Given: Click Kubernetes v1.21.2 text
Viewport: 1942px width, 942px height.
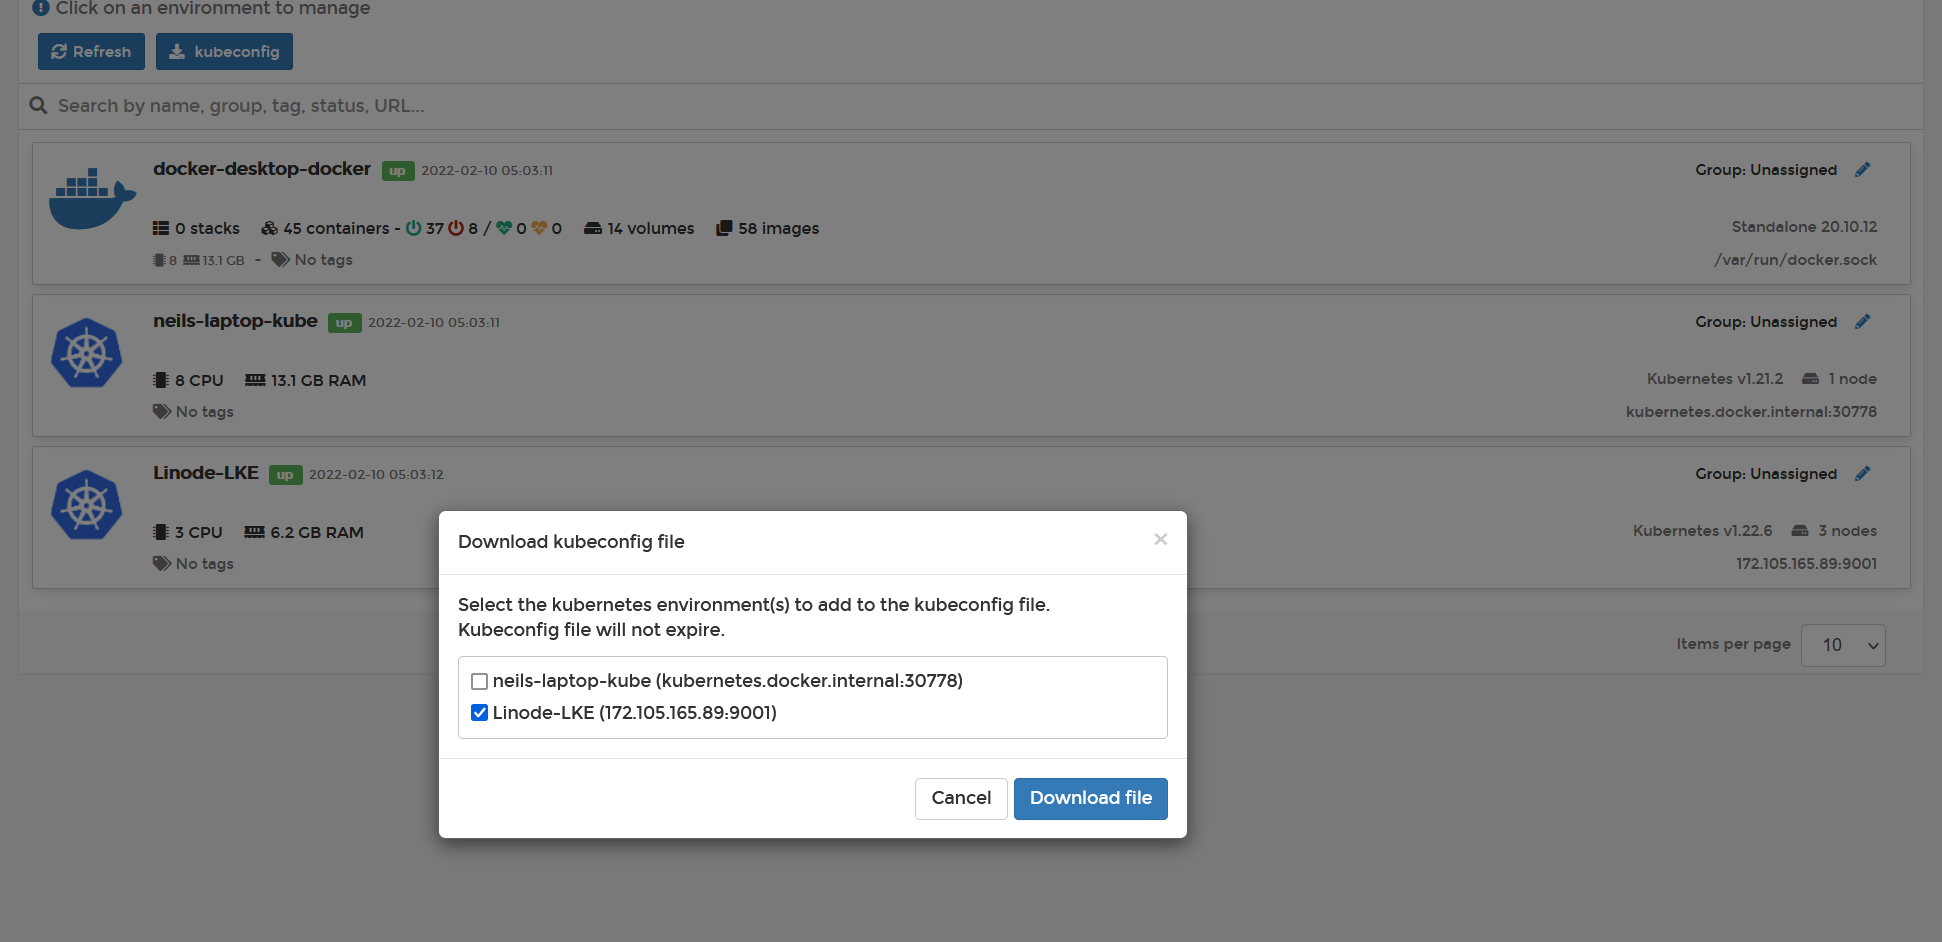Looking at the screenshot, I should pyautogui.click(x=1715, y=379).
